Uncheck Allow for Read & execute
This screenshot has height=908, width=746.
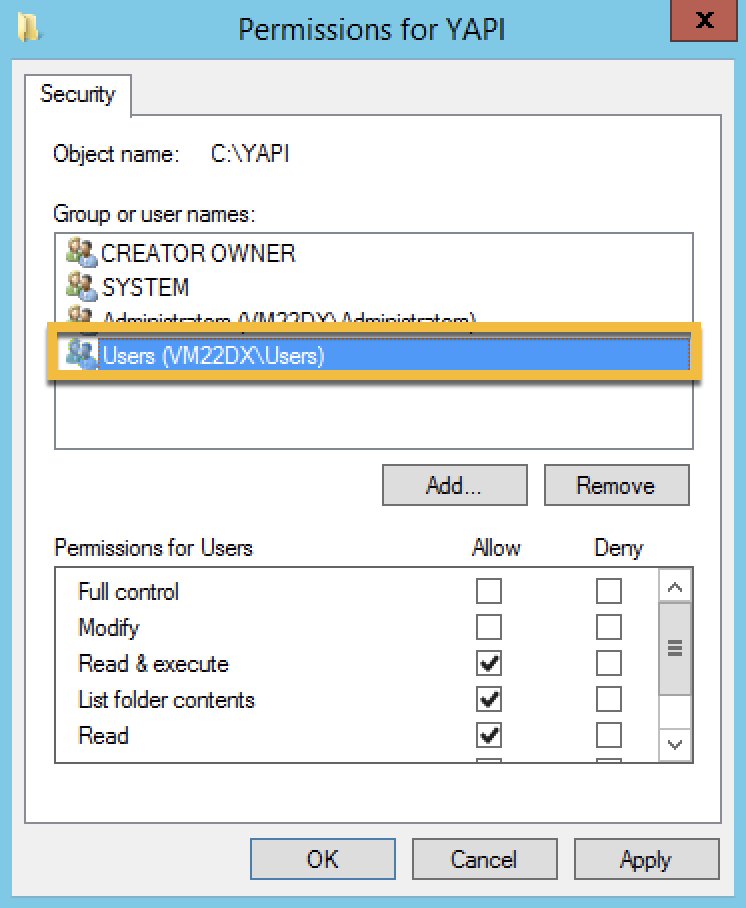pos(488,664)
